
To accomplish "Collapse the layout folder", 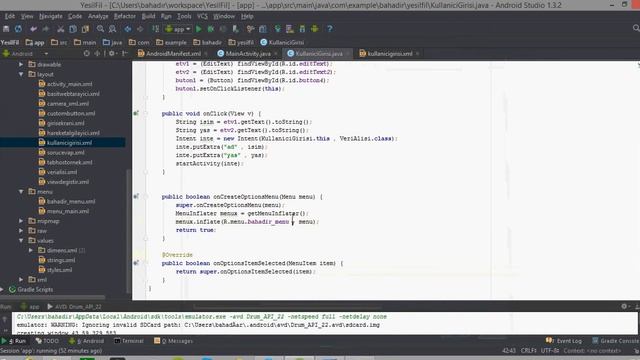I will click(21, 74).
